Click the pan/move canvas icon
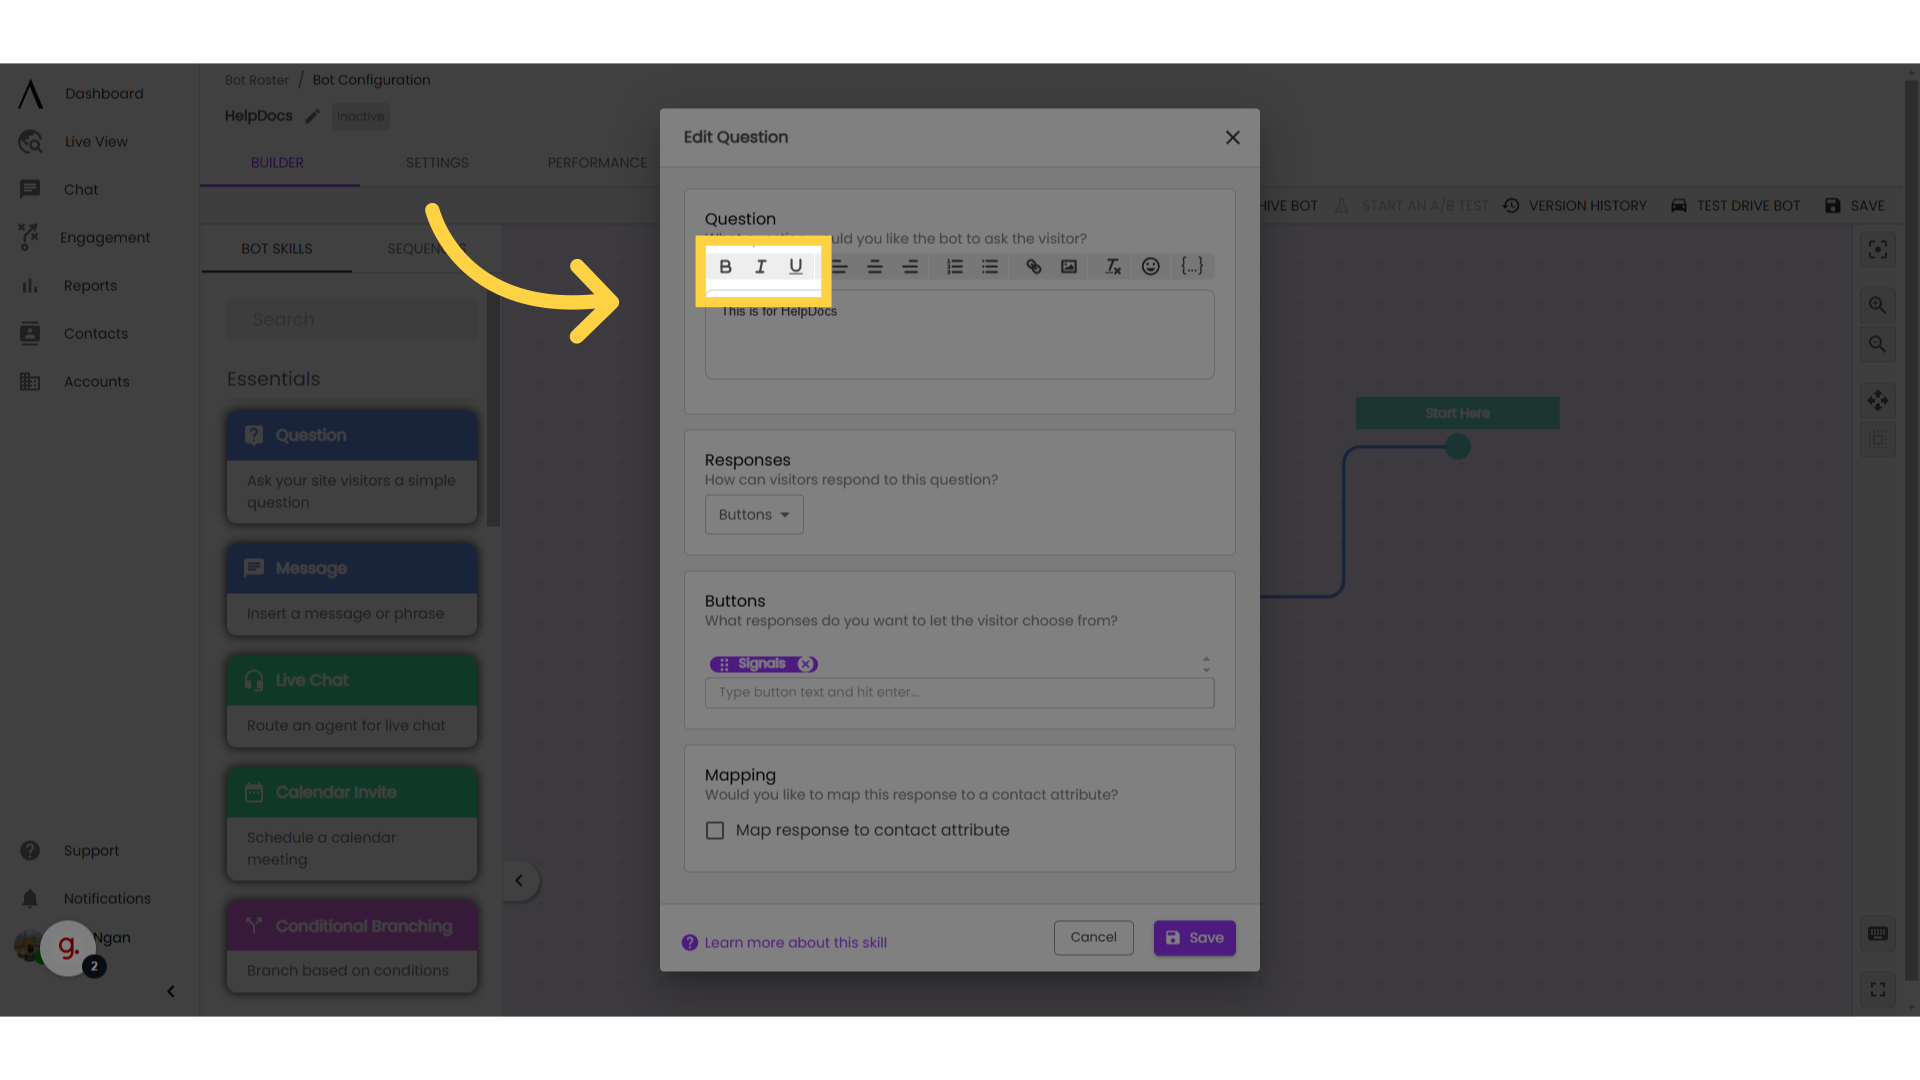Viewport: 1920px width, 1080px height. 1878,401
